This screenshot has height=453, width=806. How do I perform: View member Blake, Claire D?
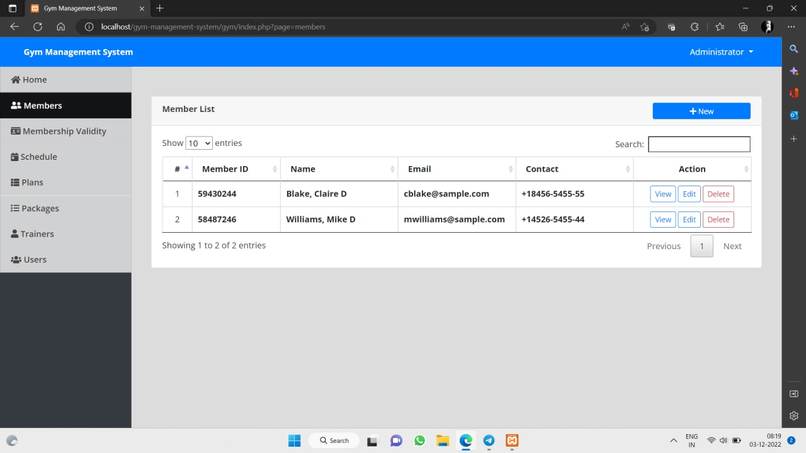(663, 194)
